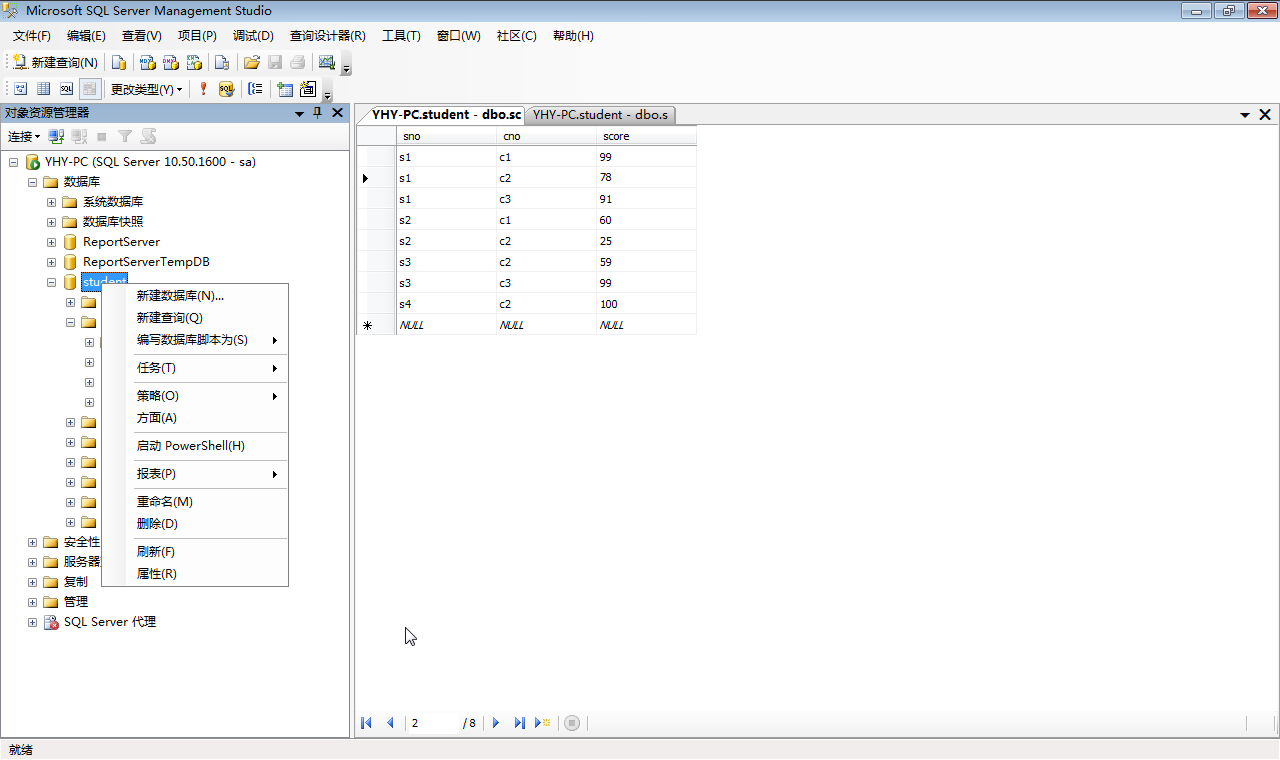Click the New Query (新建查询) toolbar button
1280x760 pixels.
[x=55, y=62]
